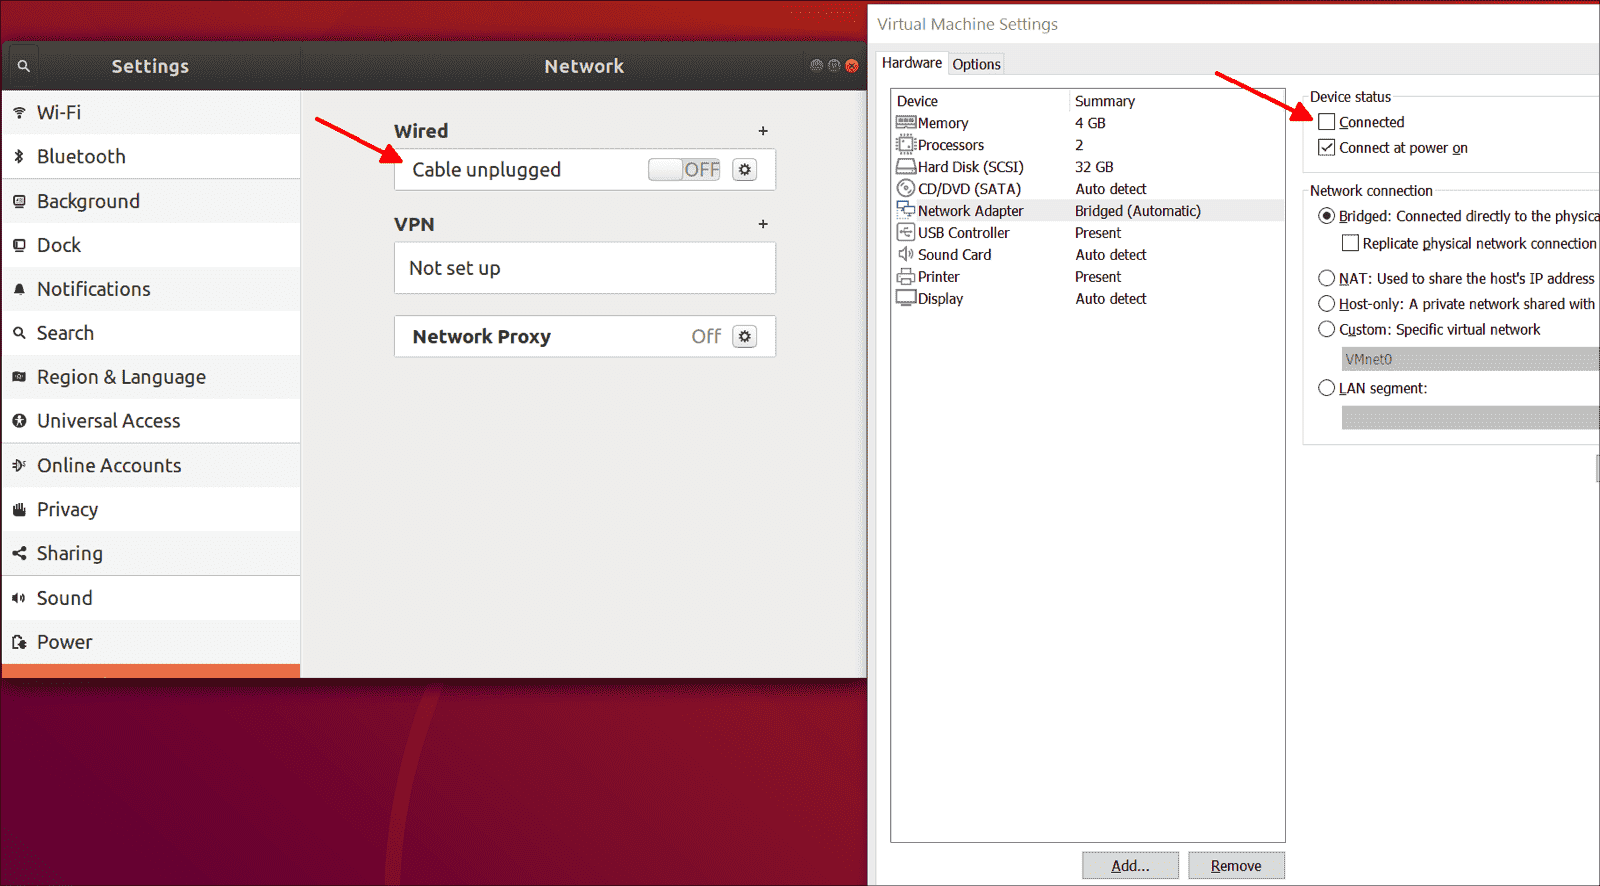Add a wired connection with plus

click(x=763, y=131)
